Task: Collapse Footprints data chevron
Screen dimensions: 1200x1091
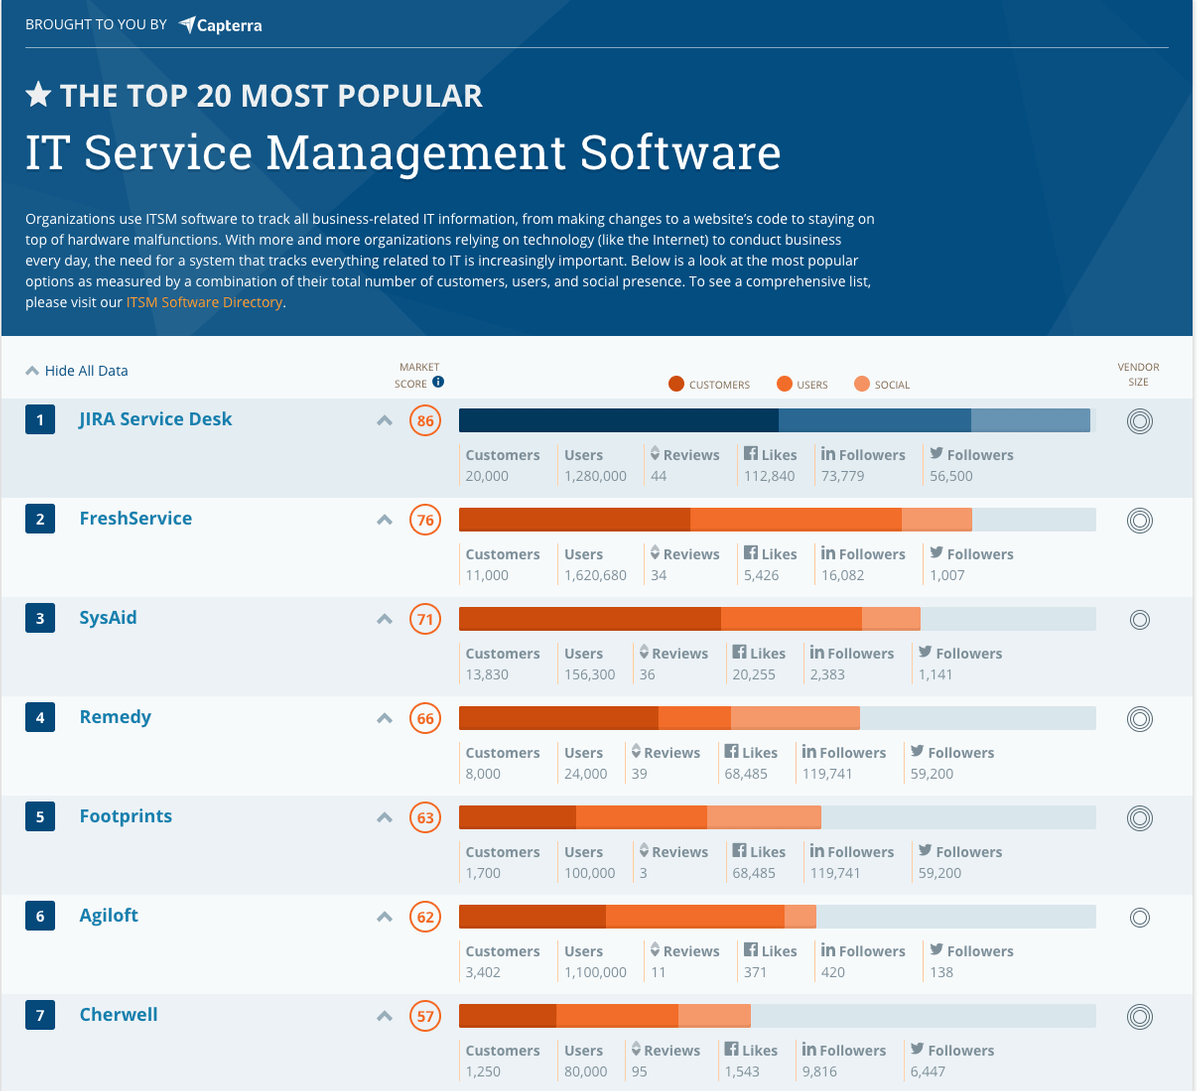Action: pos(384,817)
